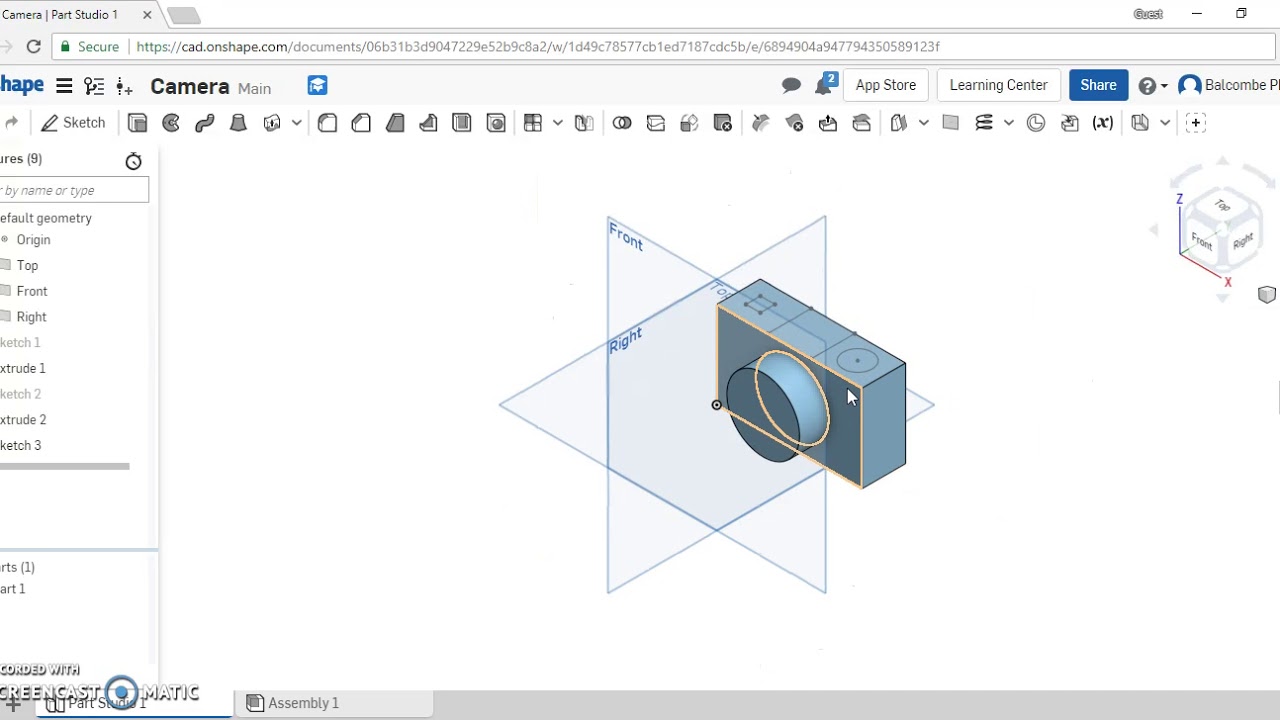Select the Loft tool
The height and width of the screenshot is (720, 1280).
238,123
